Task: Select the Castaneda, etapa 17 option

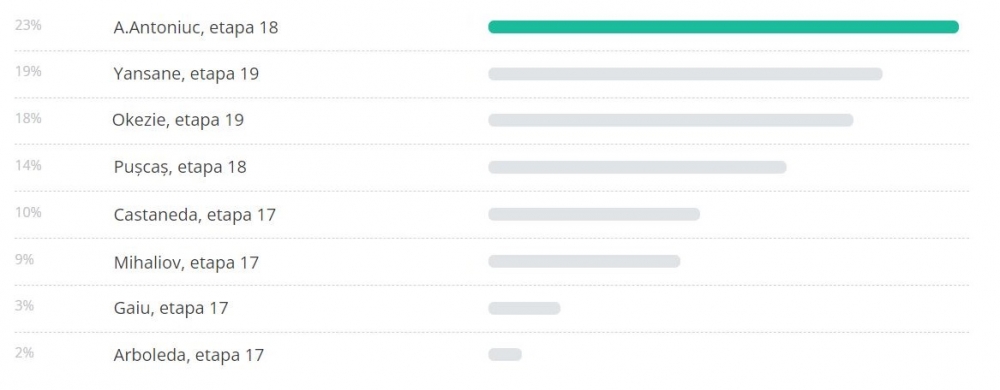Action: pos(195,215)
